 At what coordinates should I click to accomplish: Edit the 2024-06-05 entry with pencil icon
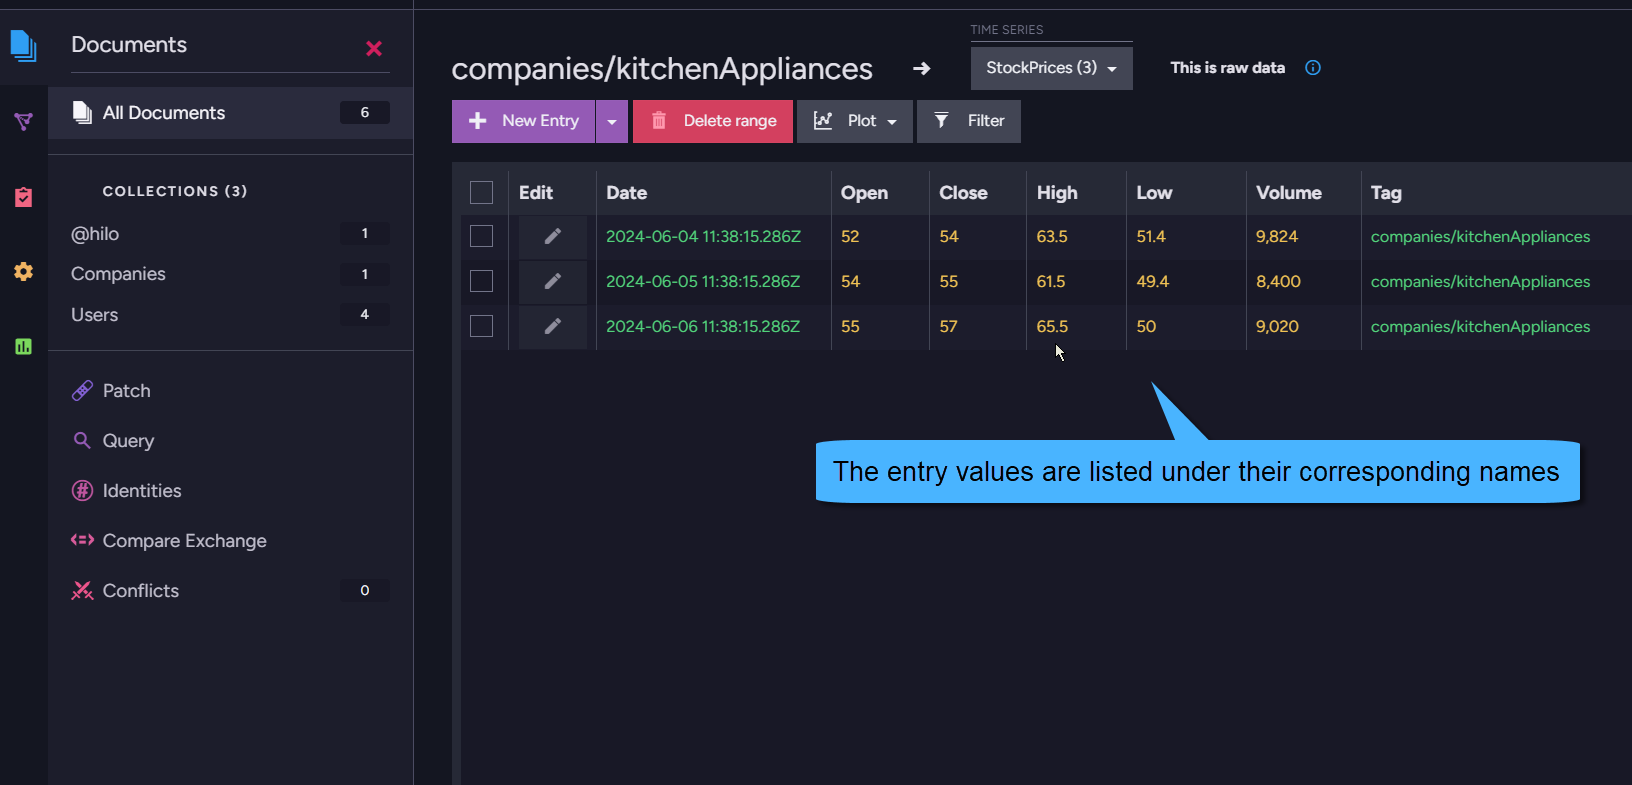pos(552,282)
